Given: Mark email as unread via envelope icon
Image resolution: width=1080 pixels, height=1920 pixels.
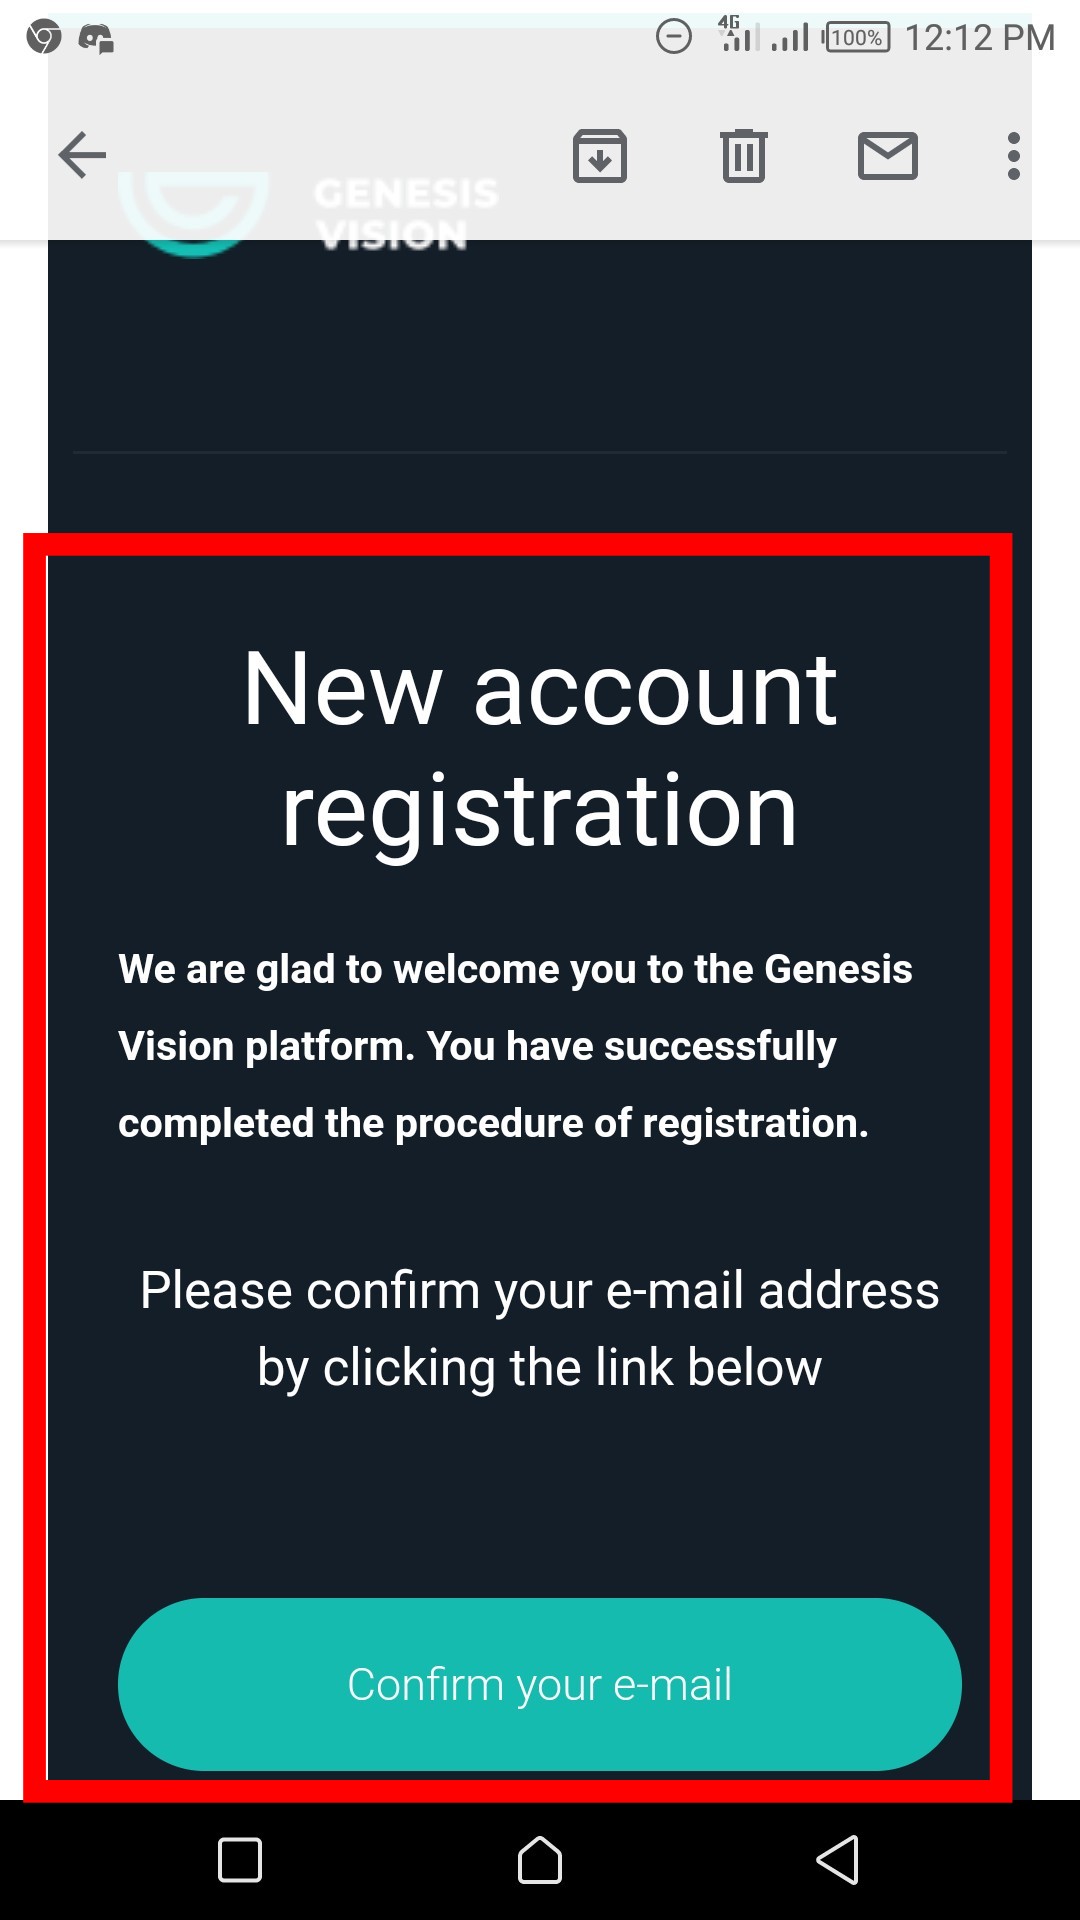Looking at the screenshot, I should (888, 156).
